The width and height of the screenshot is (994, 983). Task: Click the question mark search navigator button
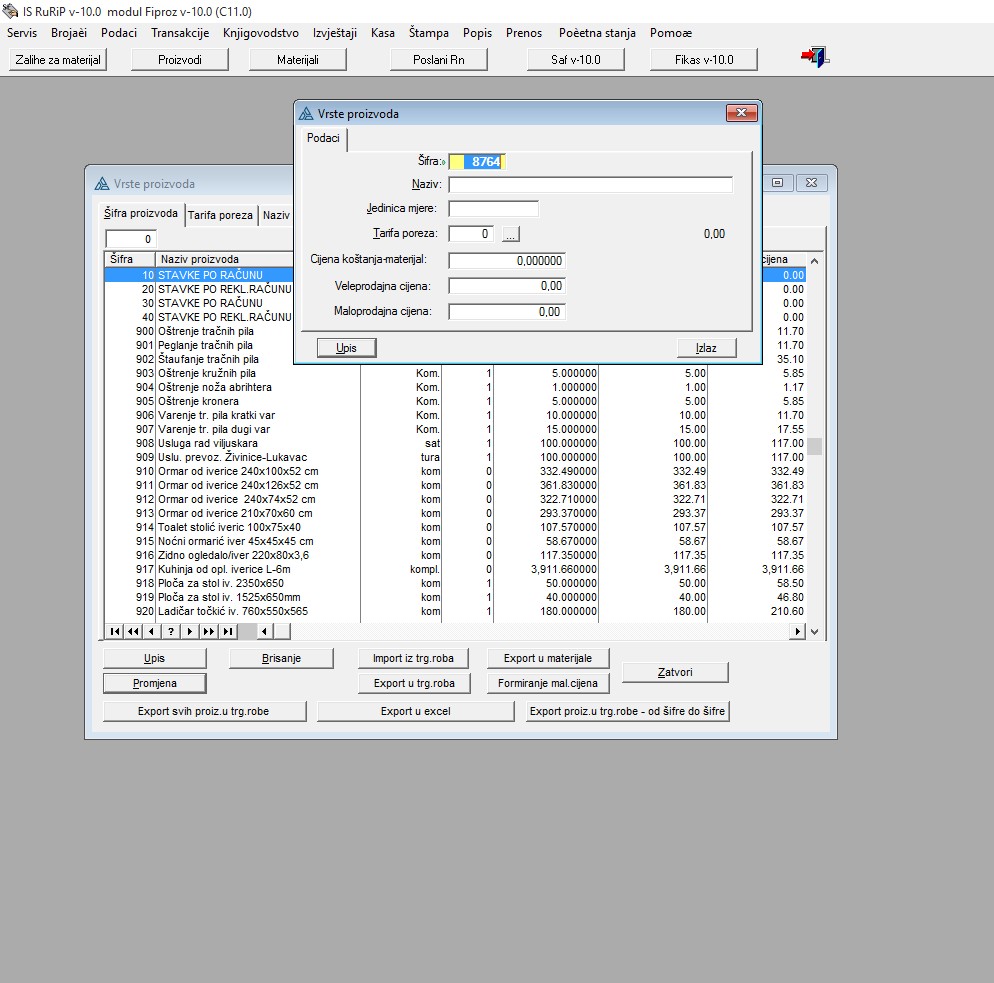pyautogui.click(x=171, y=631)
